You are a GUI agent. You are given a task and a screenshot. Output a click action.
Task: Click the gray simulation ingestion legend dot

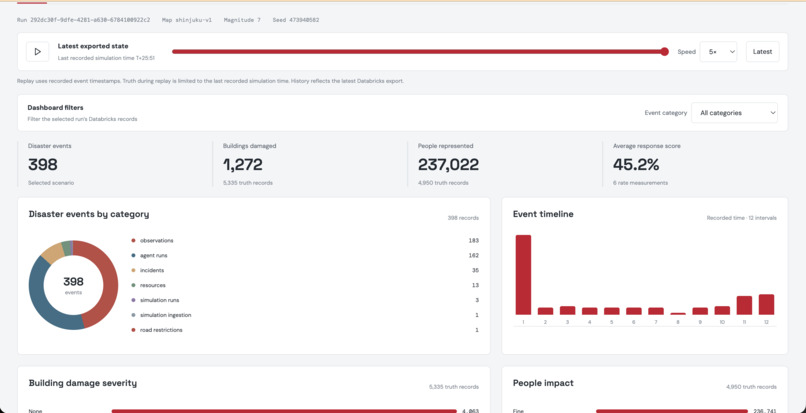(x=133, y=315)
